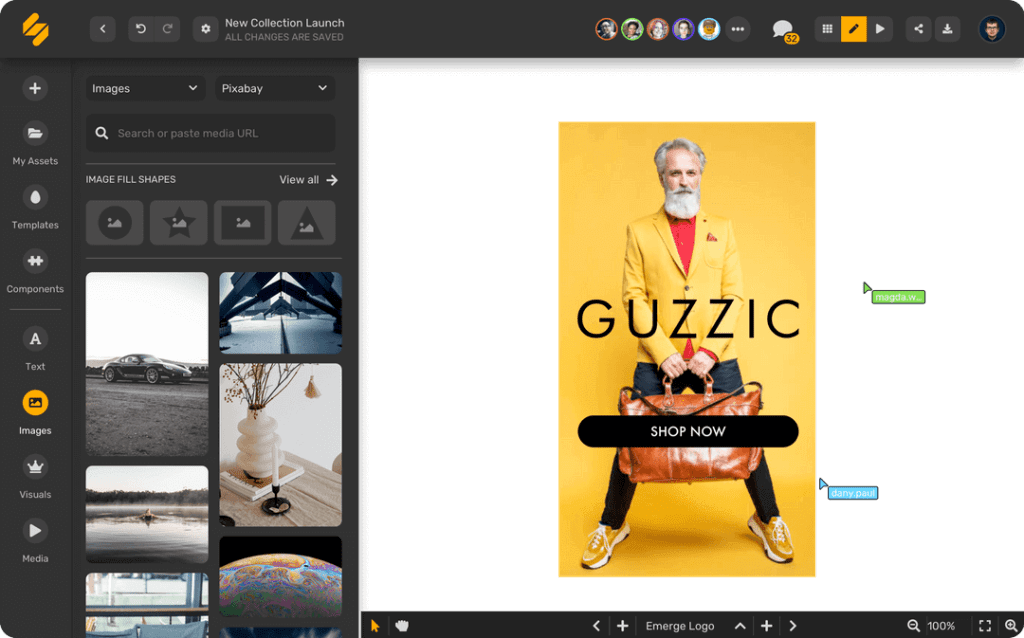Open the Pixabay source dropdown
The height and width of the screenshot is (638, 1024).
(x=275, y=88)
